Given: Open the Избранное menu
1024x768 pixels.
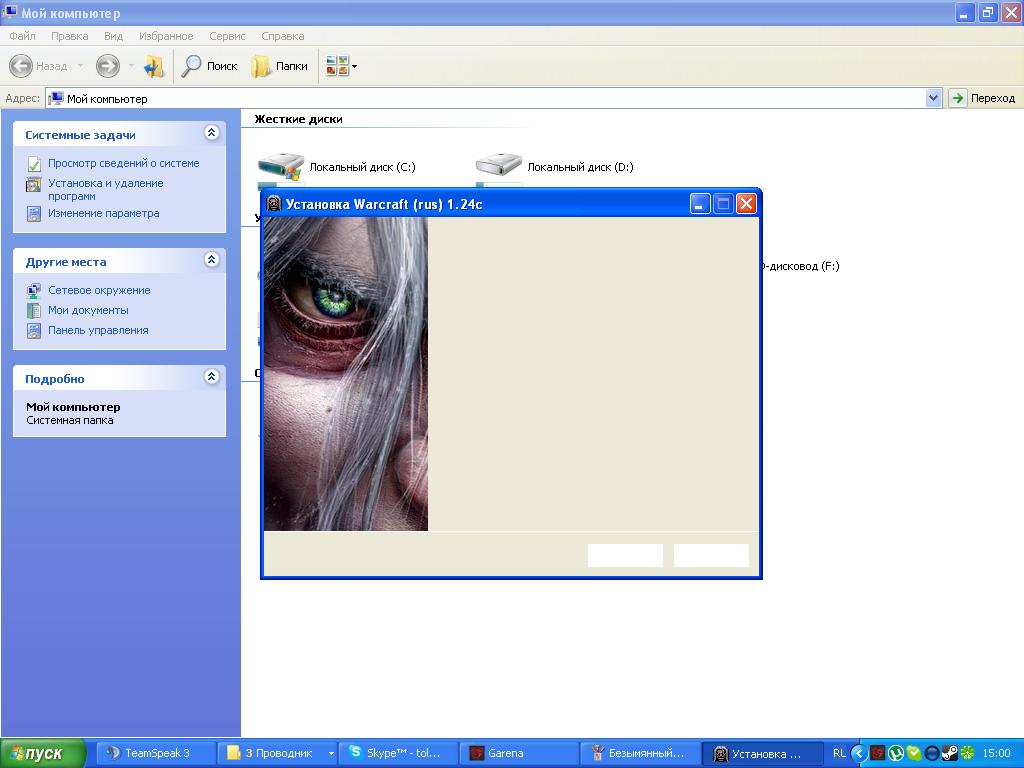Looking at the screenshot, I should pos(166,36).
